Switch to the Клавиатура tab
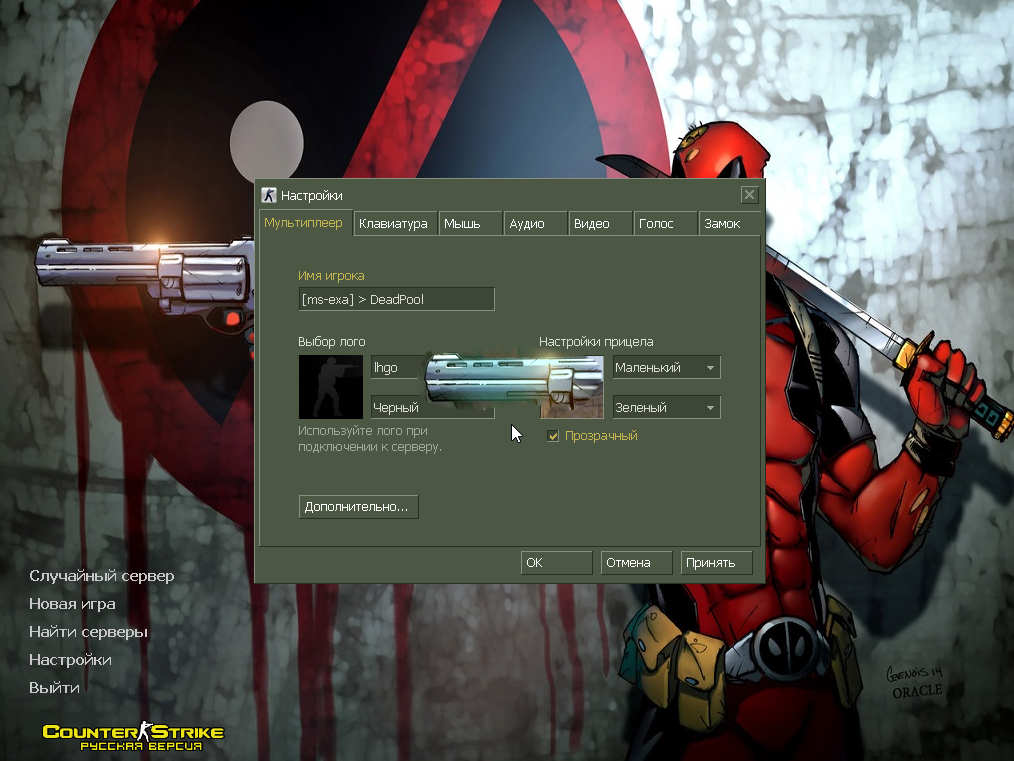This screenshot has width=1014, height=761. coord(394,224)
